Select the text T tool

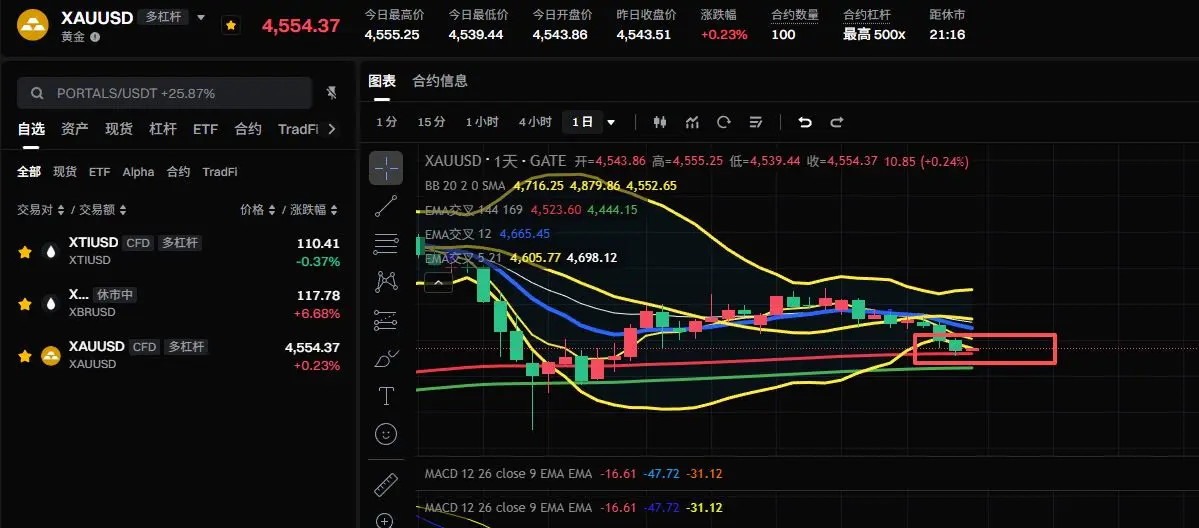(386, 396)
